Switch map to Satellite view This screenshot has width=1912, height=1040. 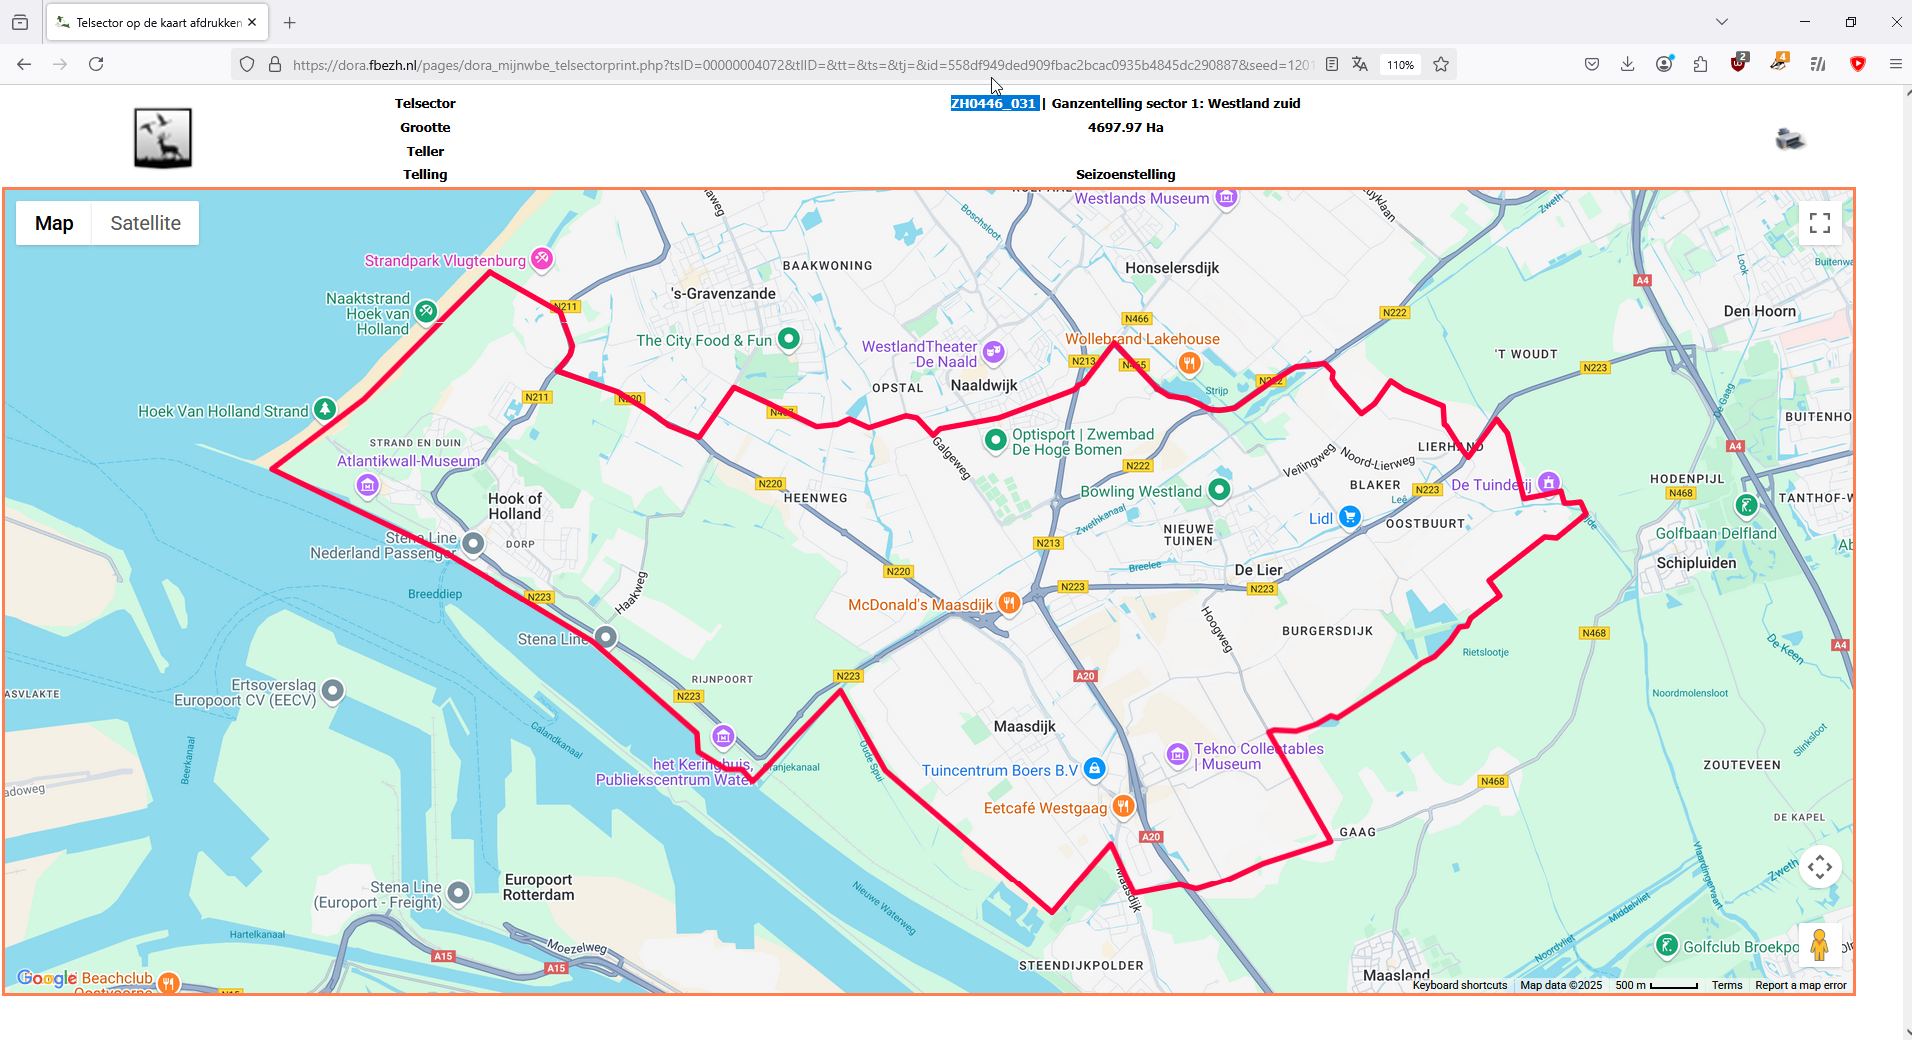click(146, 223)
